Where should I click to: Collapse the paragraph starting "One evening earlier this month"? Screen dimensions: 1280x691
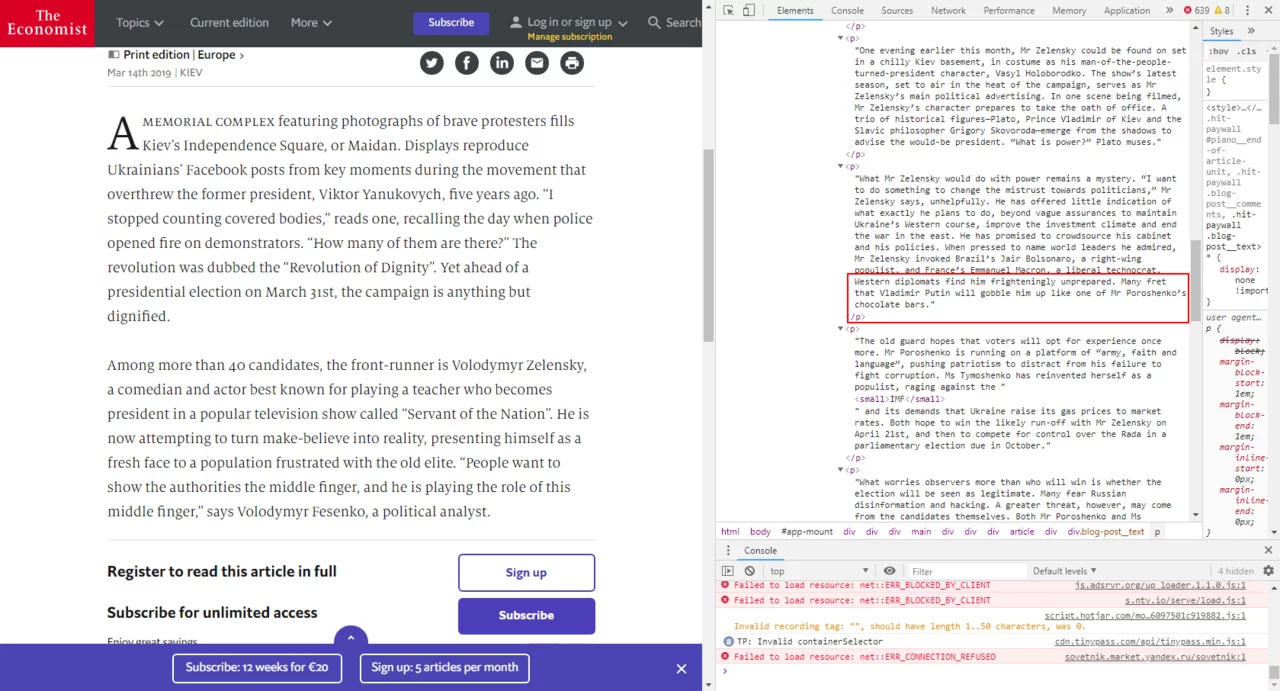pos(840,38)
